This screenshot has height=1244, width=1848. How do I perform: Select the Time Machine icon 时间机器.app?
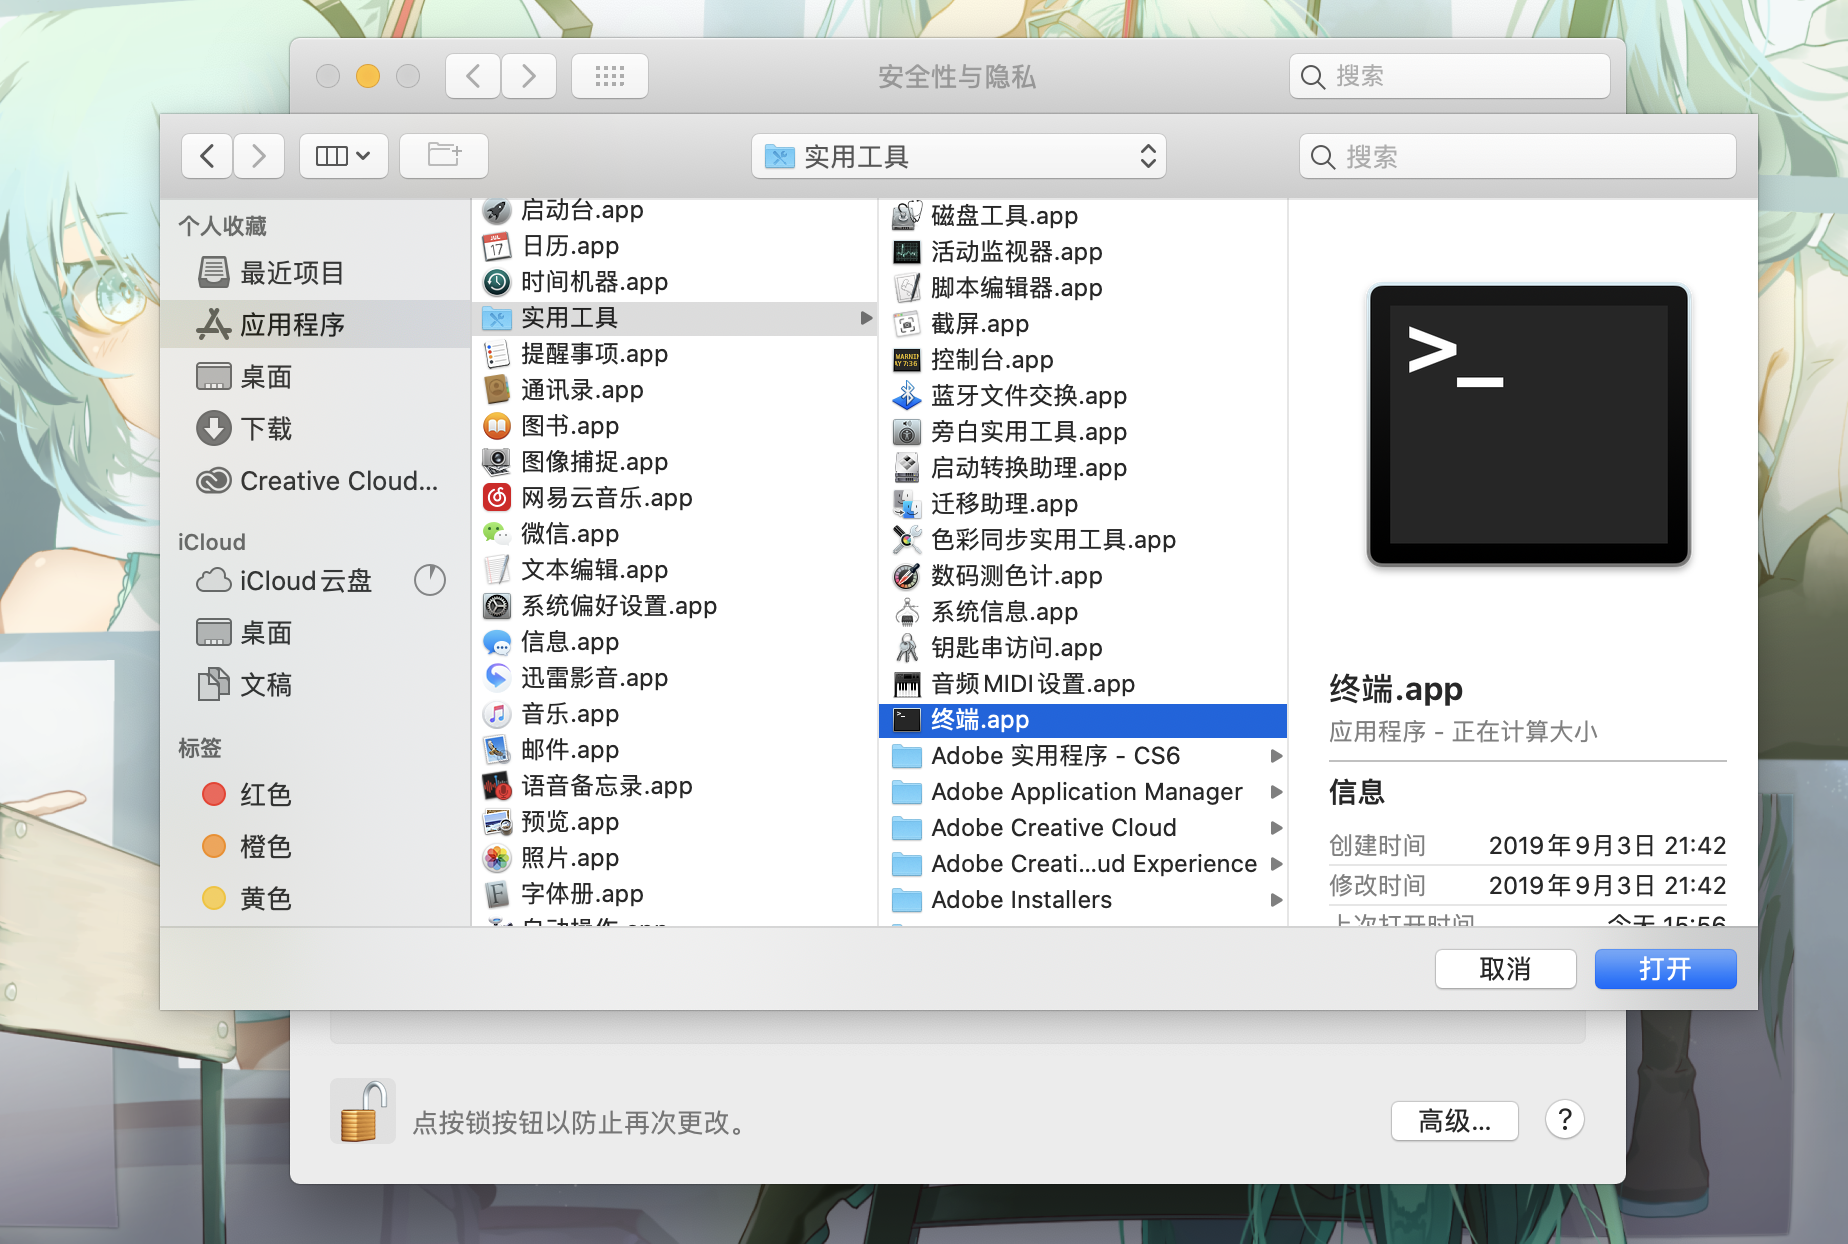[497, 282]
